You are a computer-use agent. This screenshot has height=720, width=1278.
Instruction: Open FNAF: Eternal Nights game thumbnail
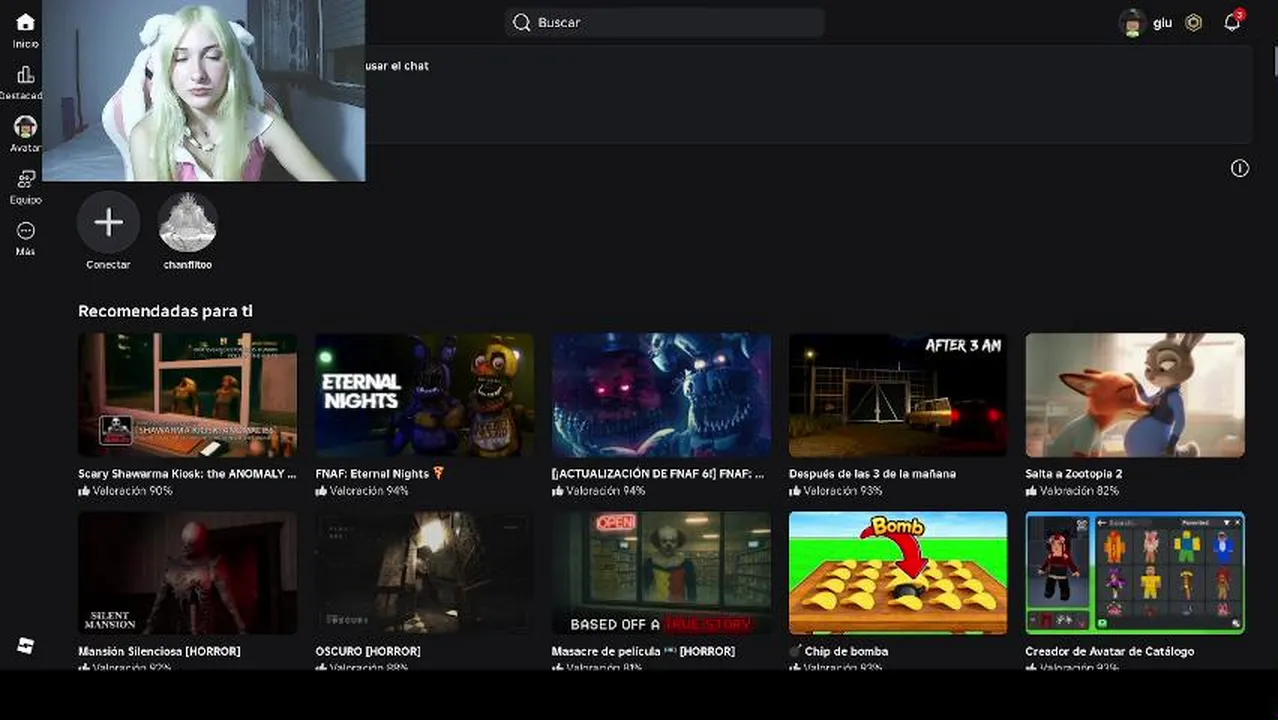(x=424, y=395)
